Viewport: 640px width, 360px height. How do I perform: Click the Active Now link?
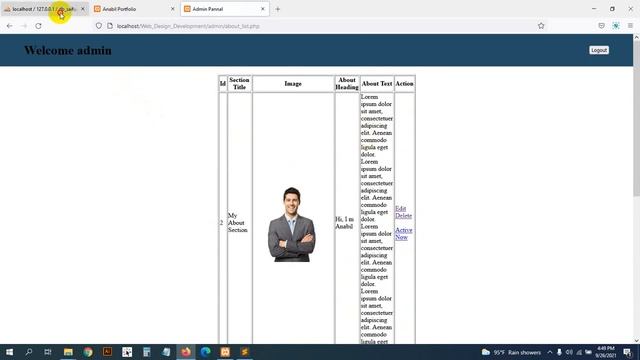(x=403, y=233)
